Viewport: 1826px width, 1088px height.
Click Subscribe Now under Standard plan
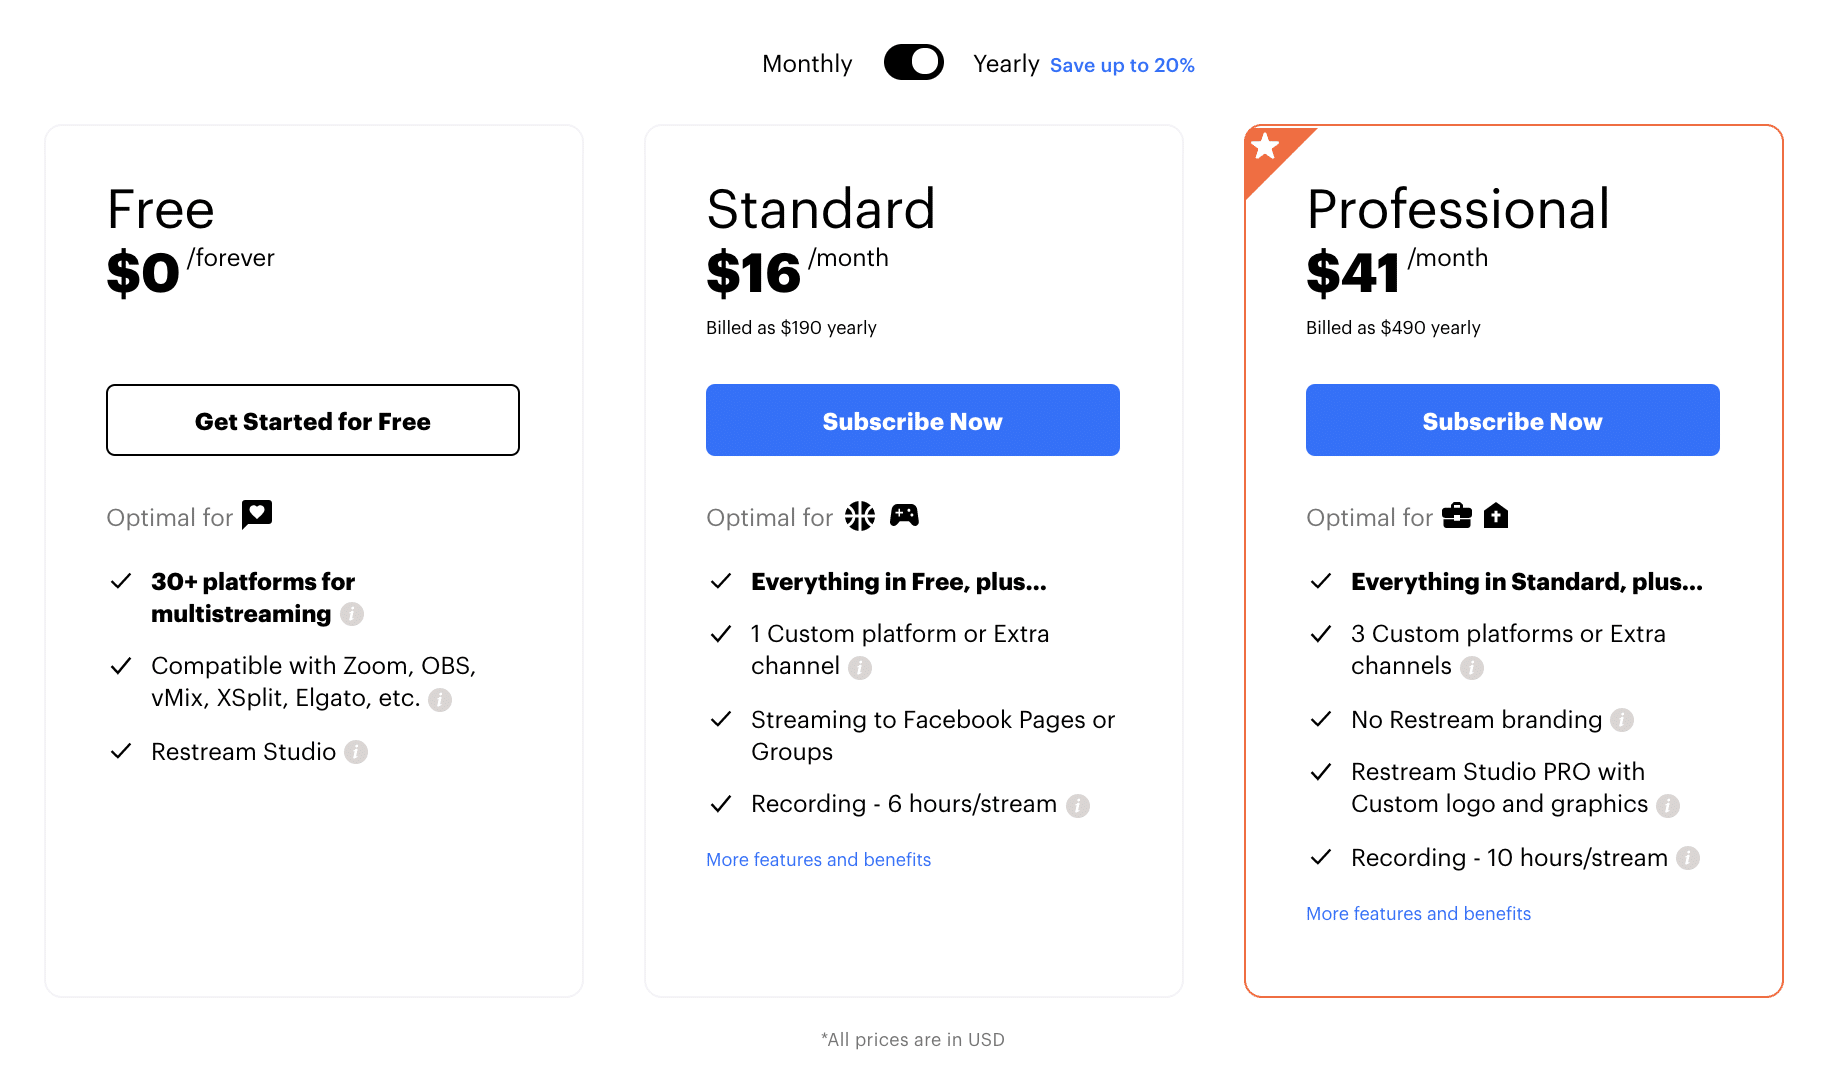pos(913,420)
